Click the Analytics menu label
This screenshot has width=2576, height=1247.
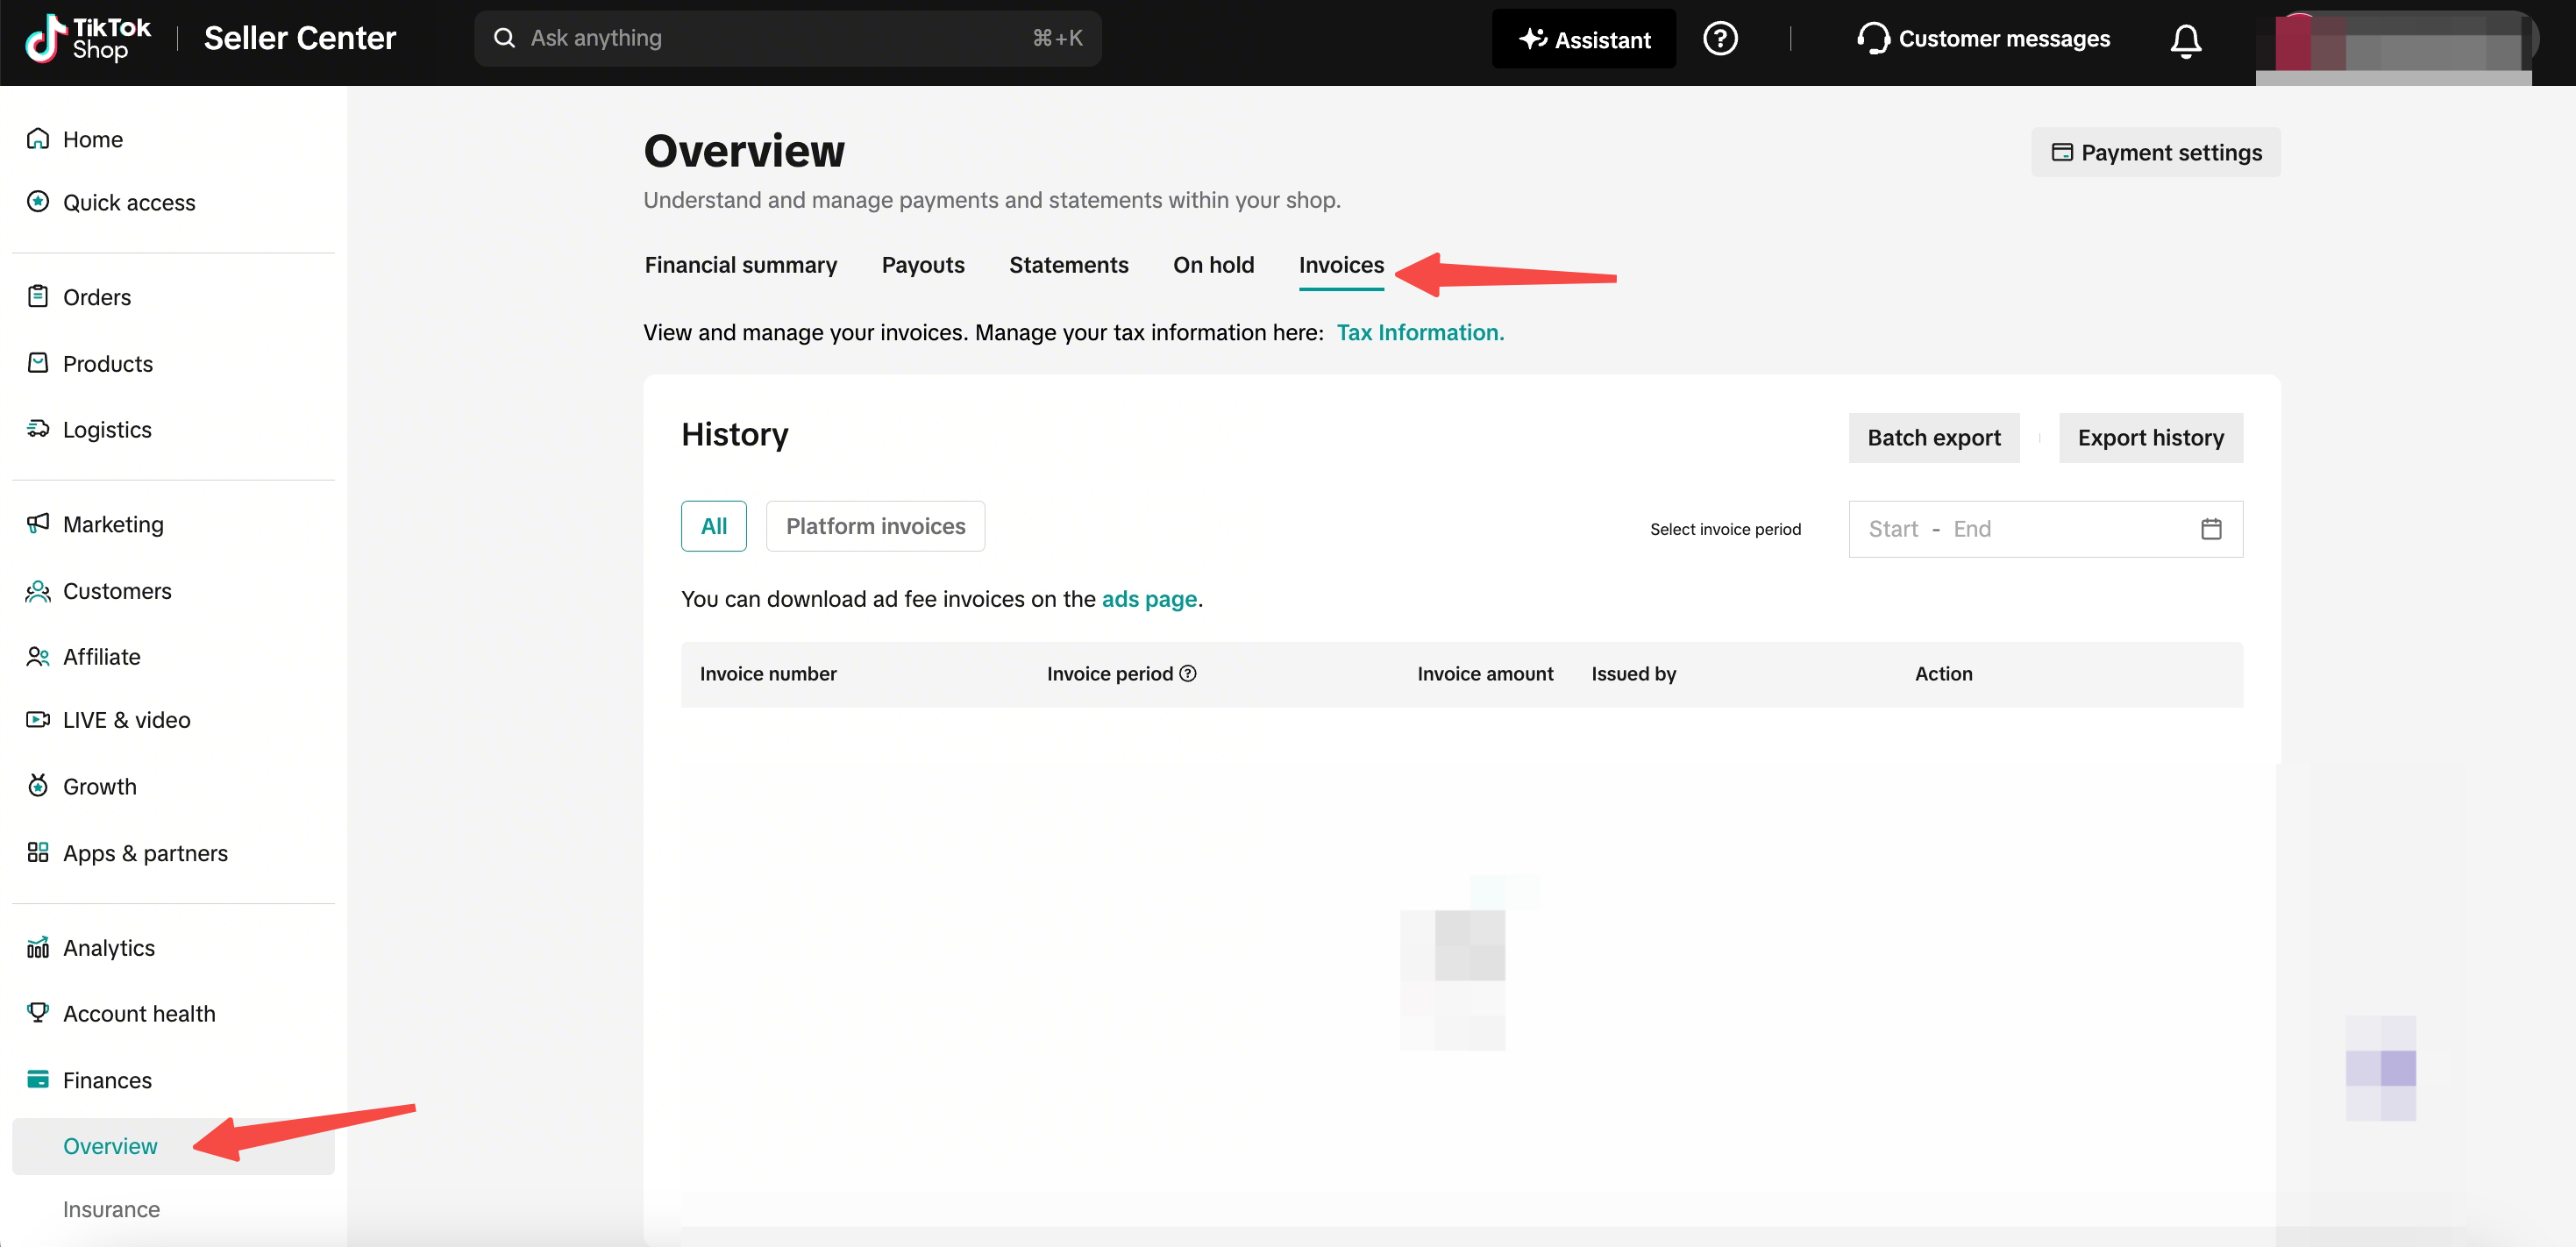click(x=109, y=947)
